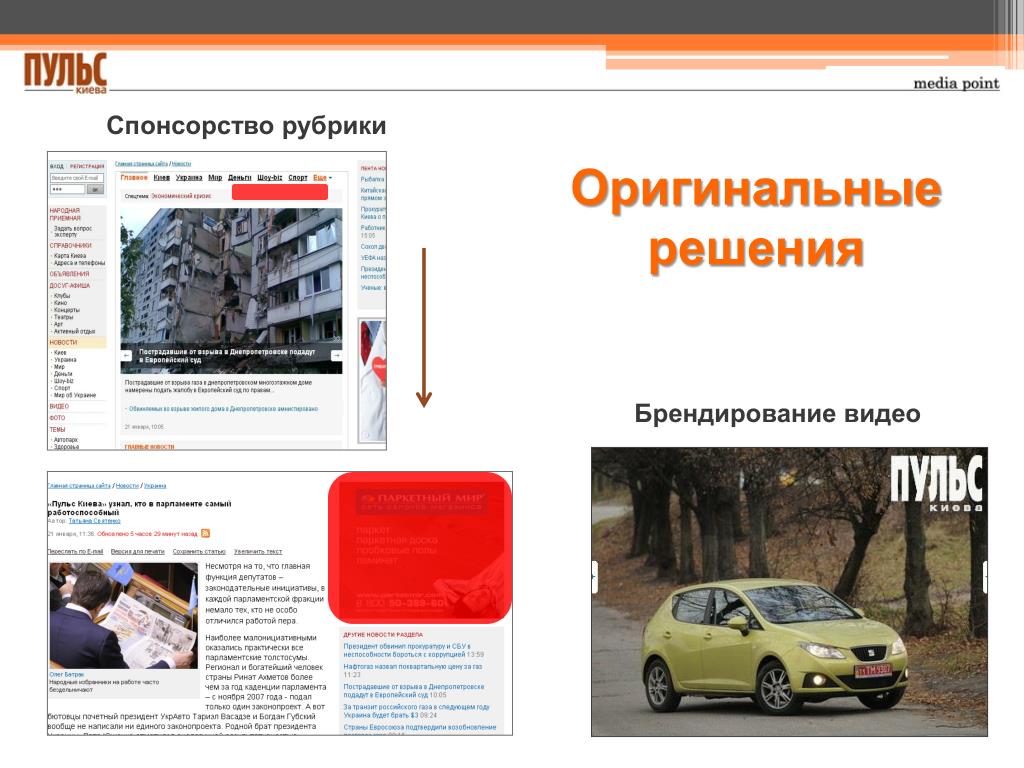Expand the Еще dropdown in the news tabs

tap(322, 178)
